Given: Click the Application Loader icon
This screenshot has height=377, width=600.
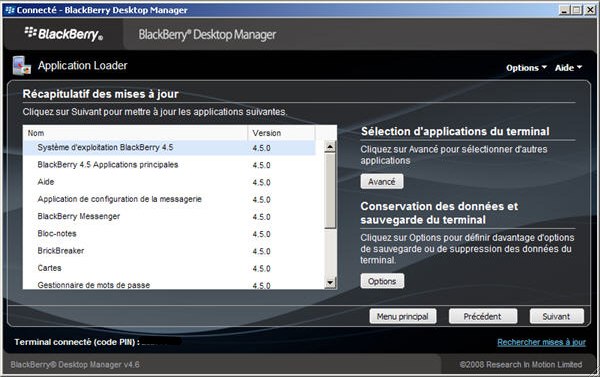Looking at the screenshot, I should tap(21, 65).
